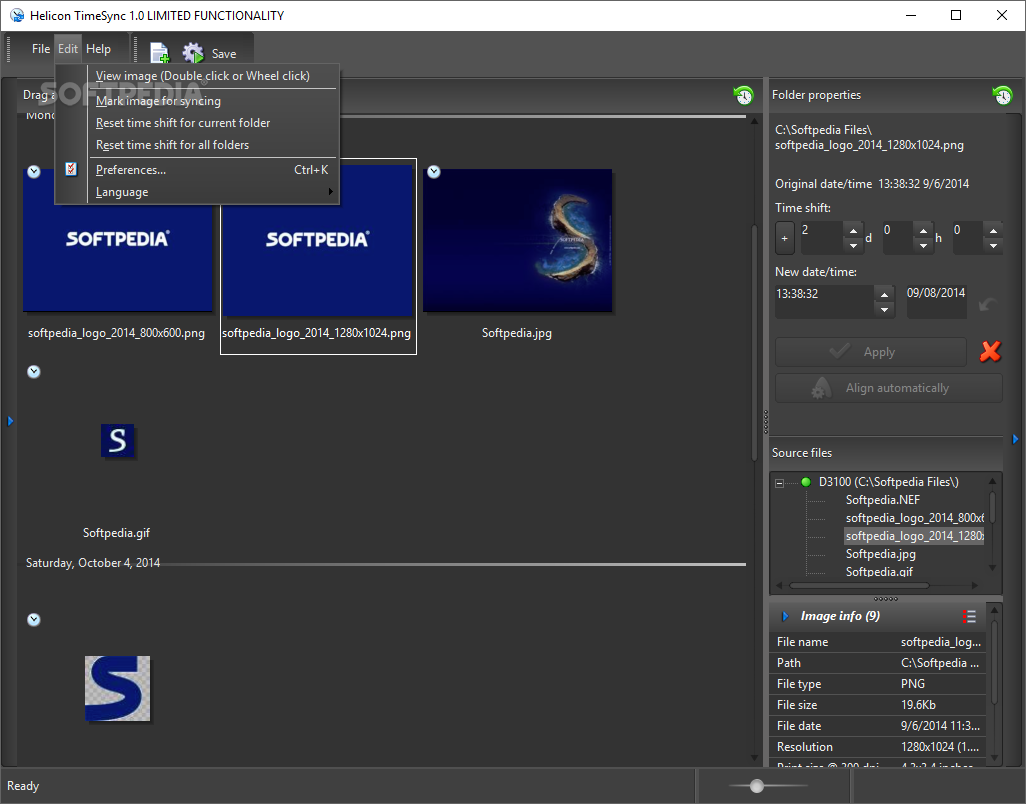1026x804 pixels.
Task: Click the new time 13:38:32 field
Action: [824, 301]
